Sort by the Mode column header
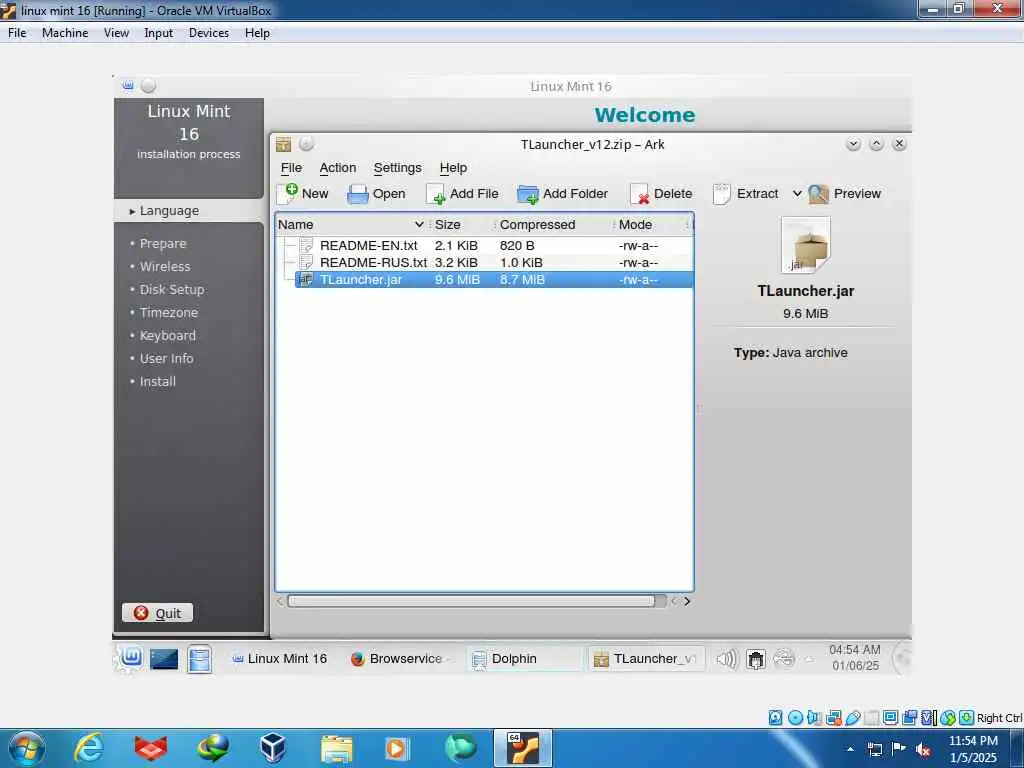The image size is (1024, 768). pyautogui.click(x=652, y=225)
